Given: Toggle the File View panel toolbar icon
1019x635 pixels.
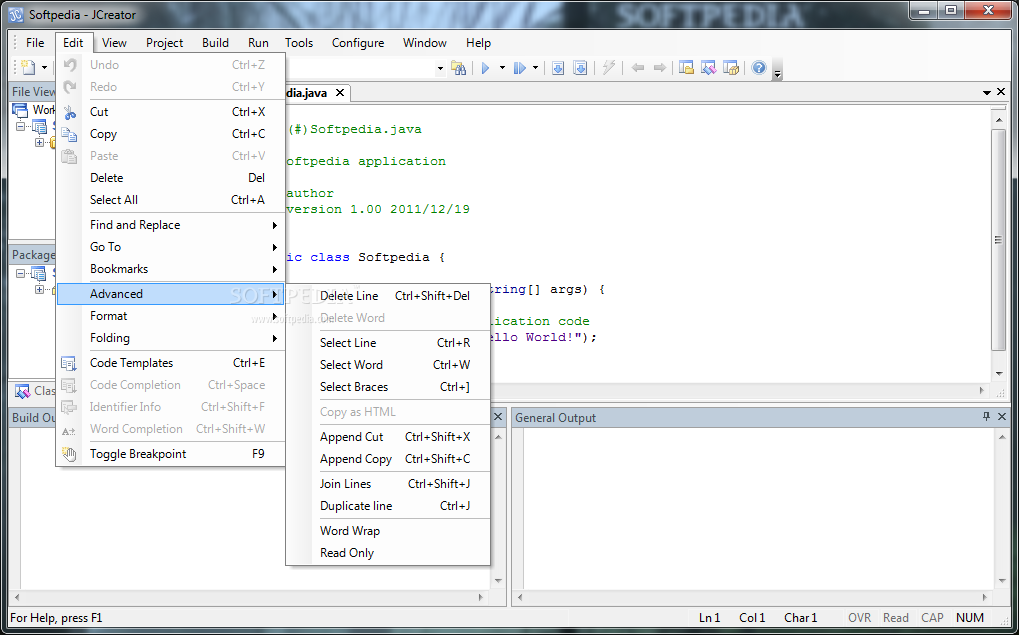Looking at the screenshot, I should click(686, 68).
